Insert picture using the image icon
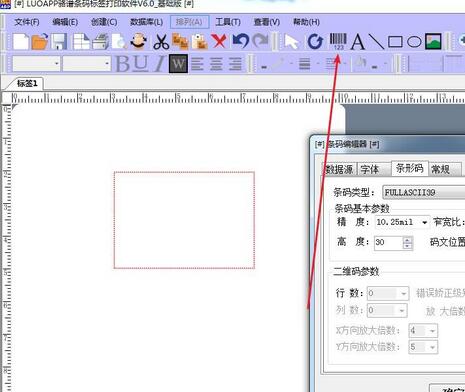The image size is (465, 392). pyautogui.click(x=433, y=42)
